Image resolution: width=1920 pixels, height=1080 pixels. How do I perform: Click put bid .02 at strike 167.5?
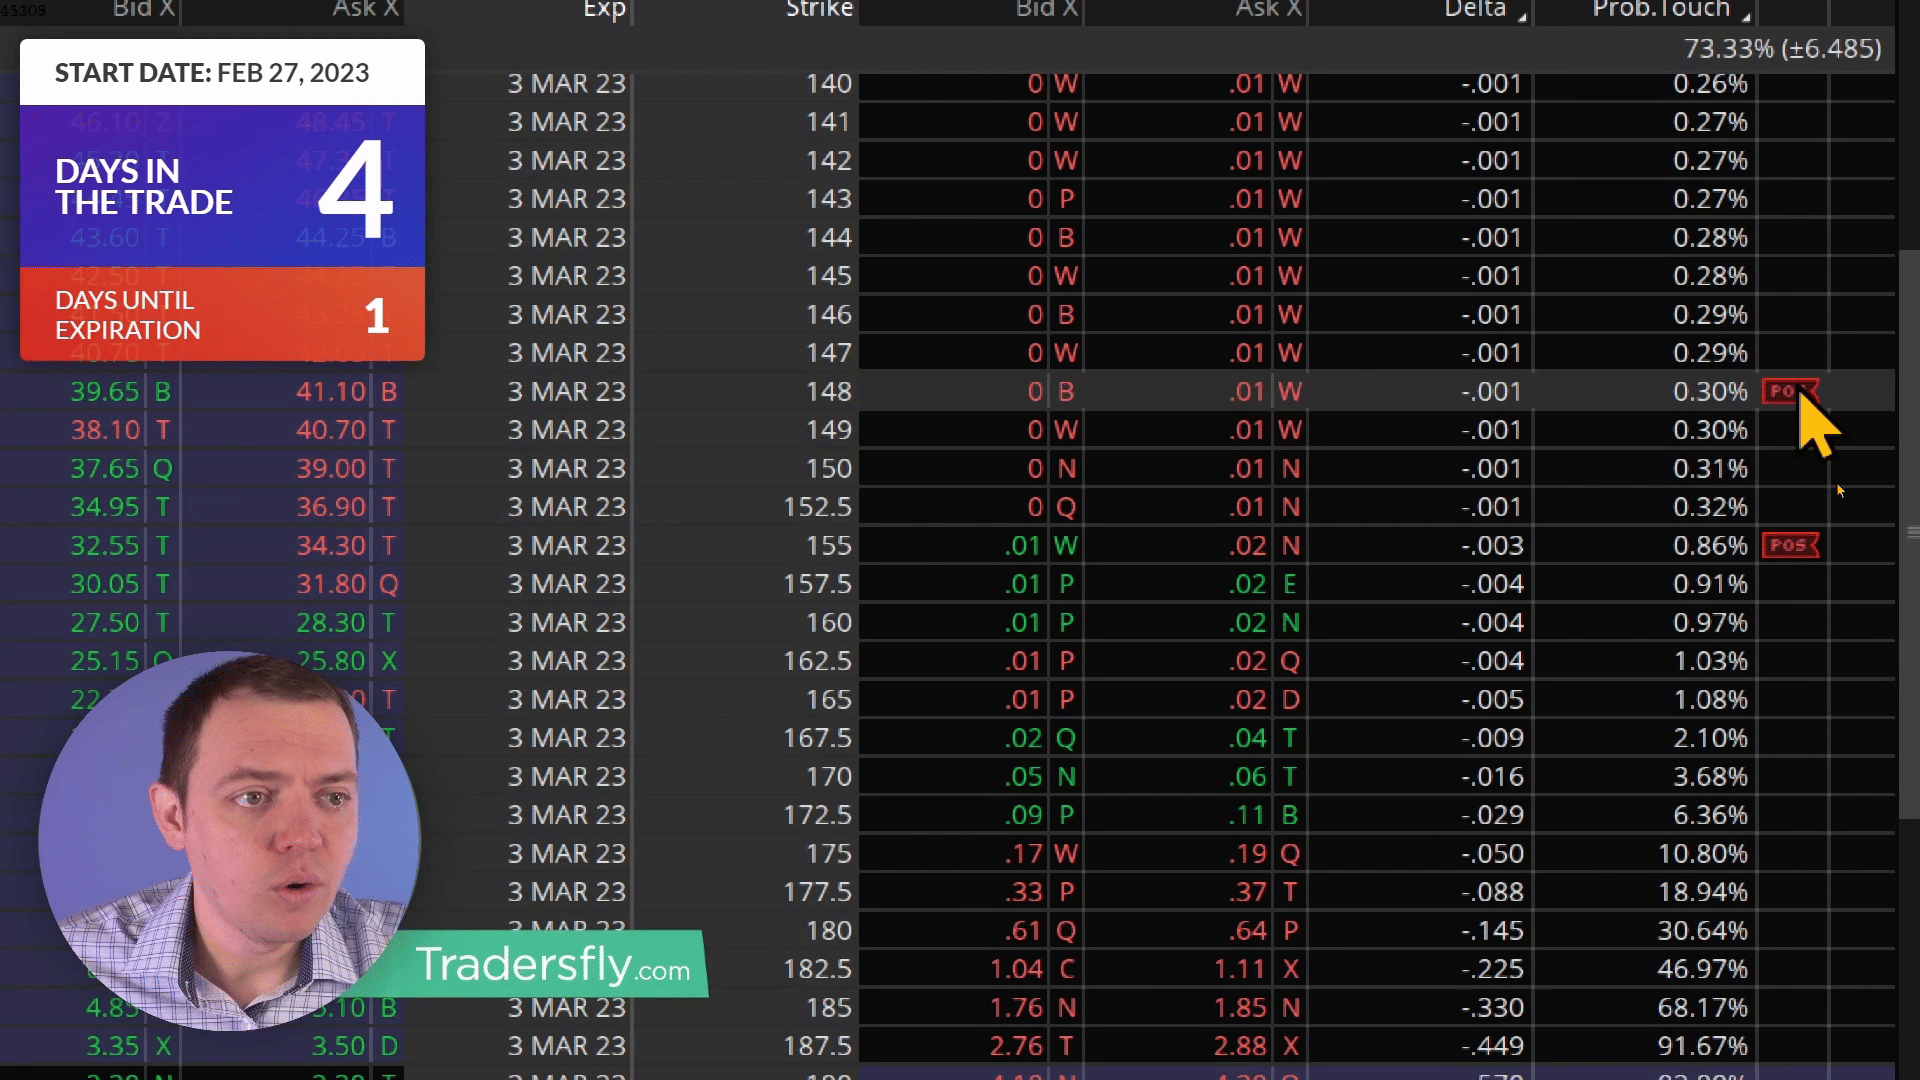coord(1024,738)
